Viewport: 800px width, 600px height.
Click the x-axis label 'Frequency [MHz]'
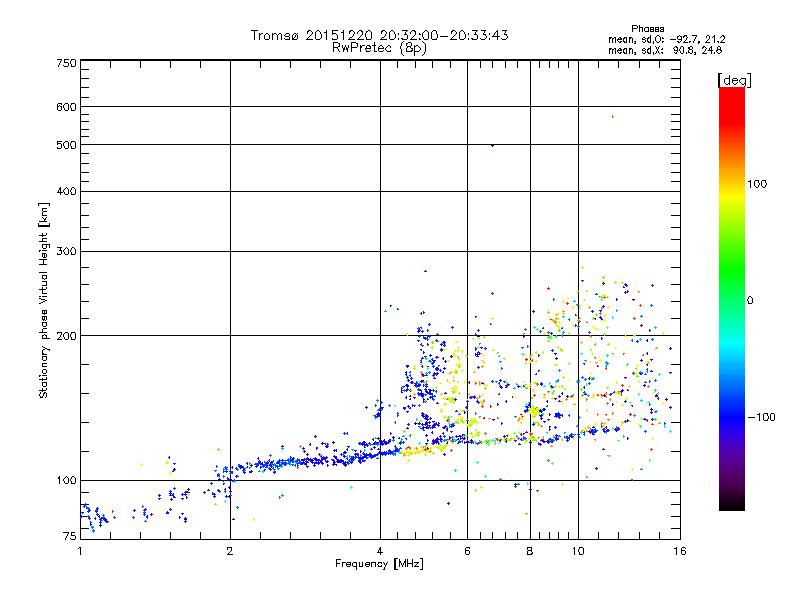tap(379, 564)
